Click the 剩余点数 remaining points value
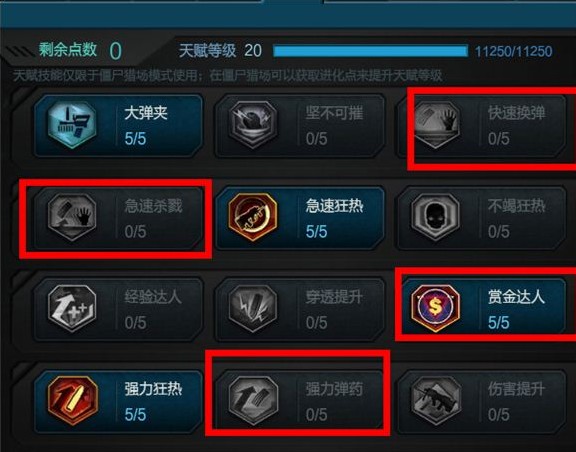Image resolution: width=576 pixels, height=452 pixels. point(115,51)
